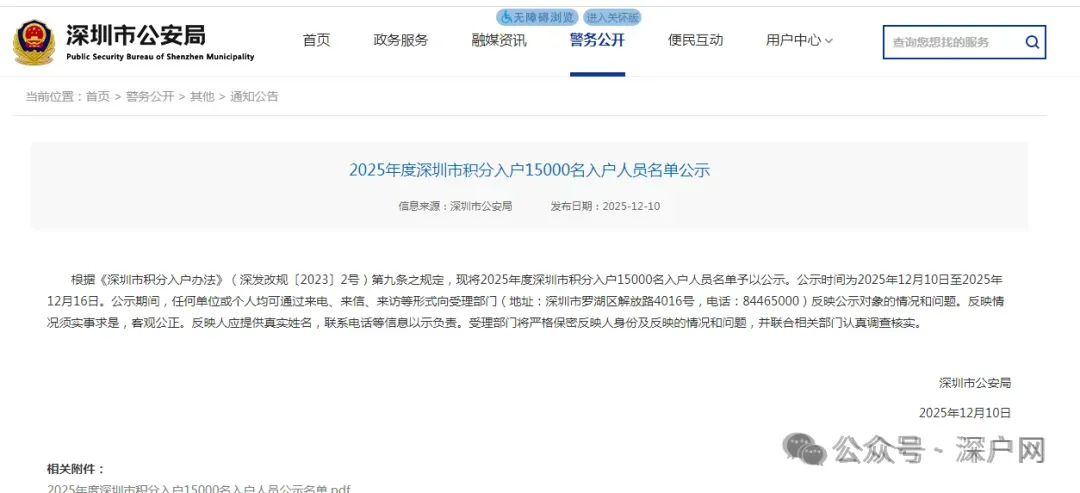Open 无障碍浏览 accessible browsing mode

coord(538,17)
